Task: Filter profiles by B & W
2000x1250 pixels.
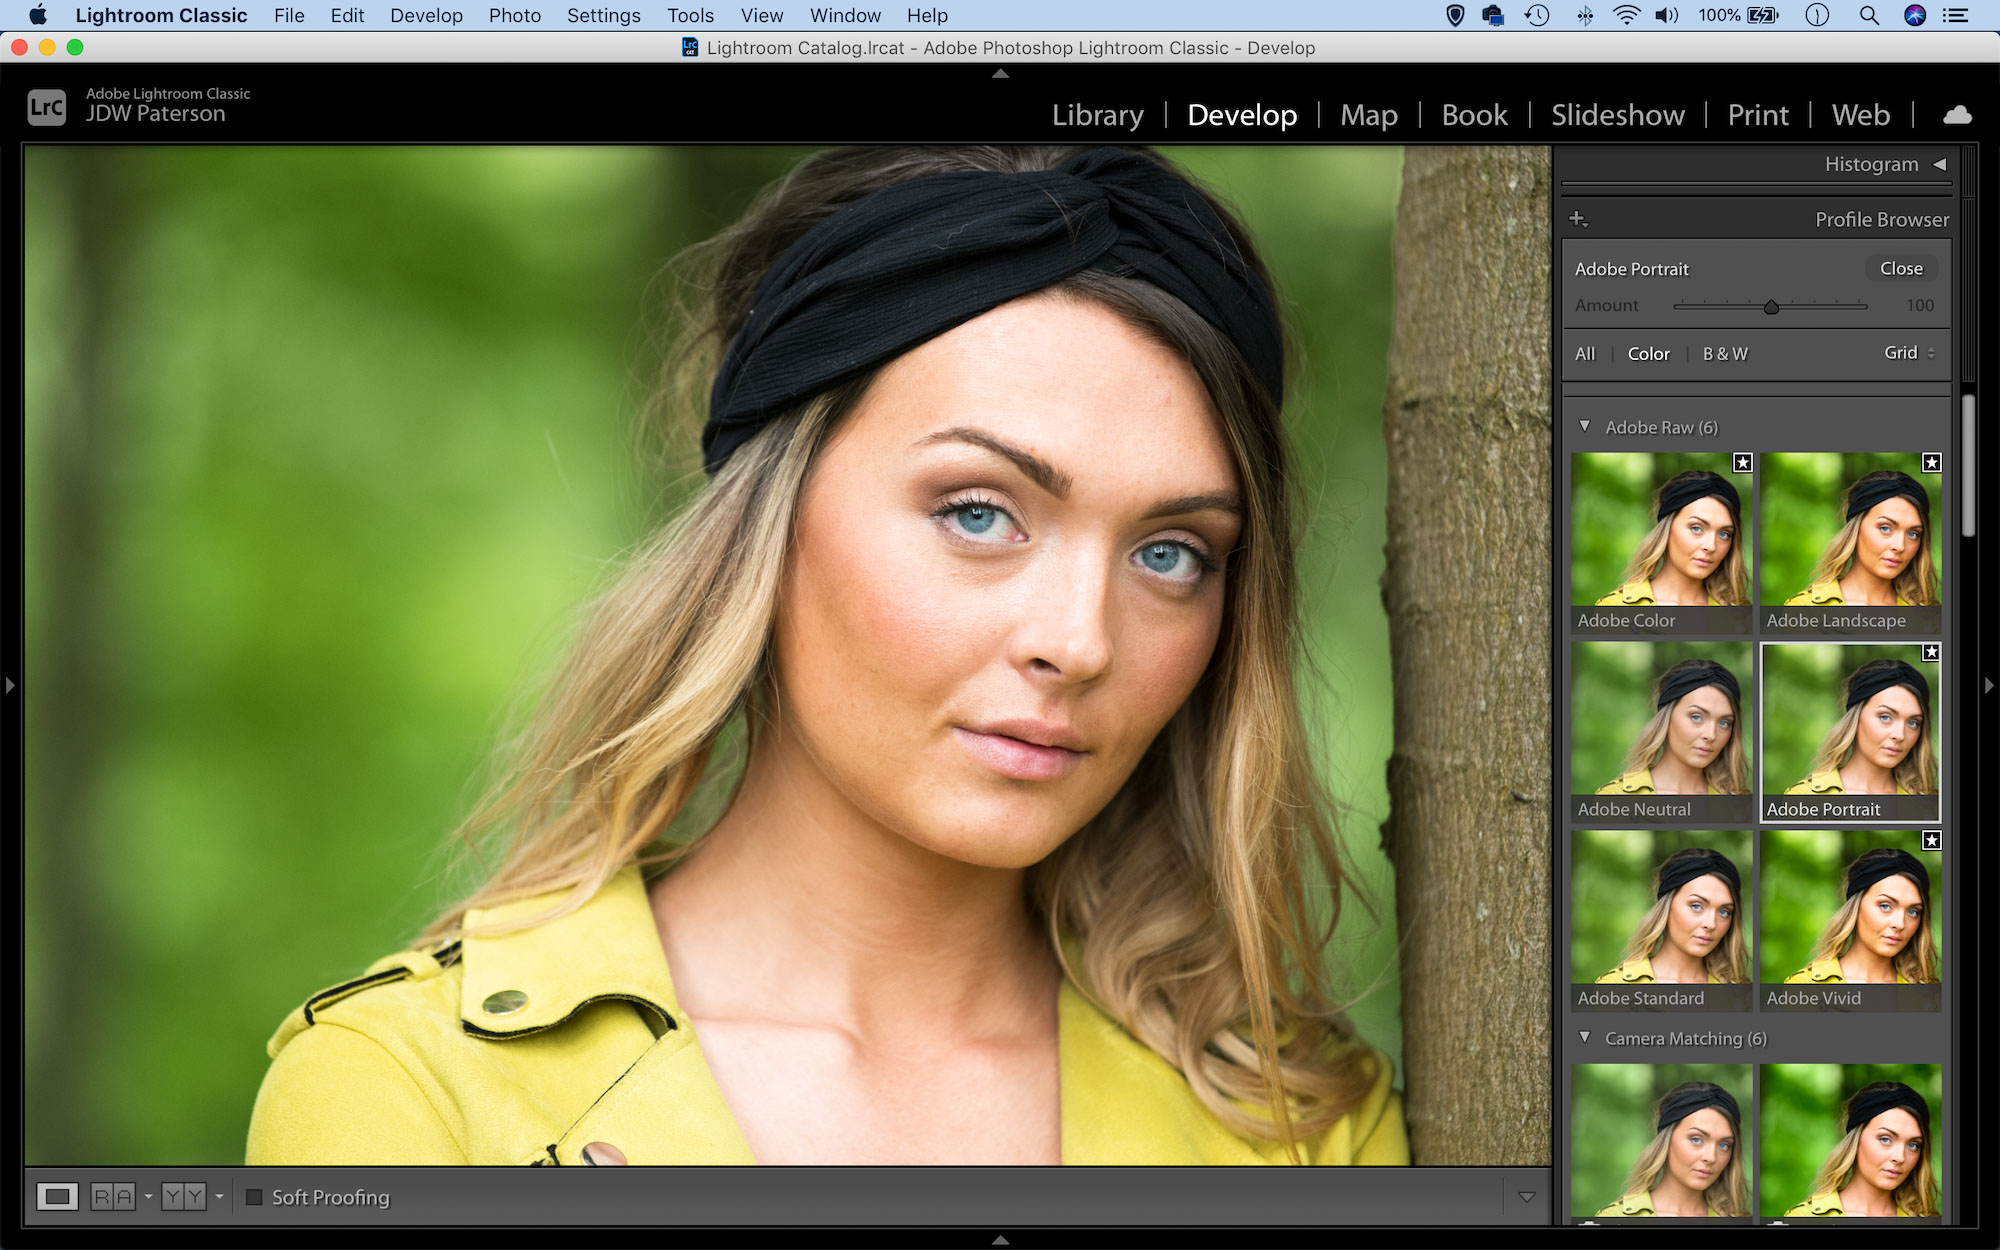Action: [x=1725, y=353]
